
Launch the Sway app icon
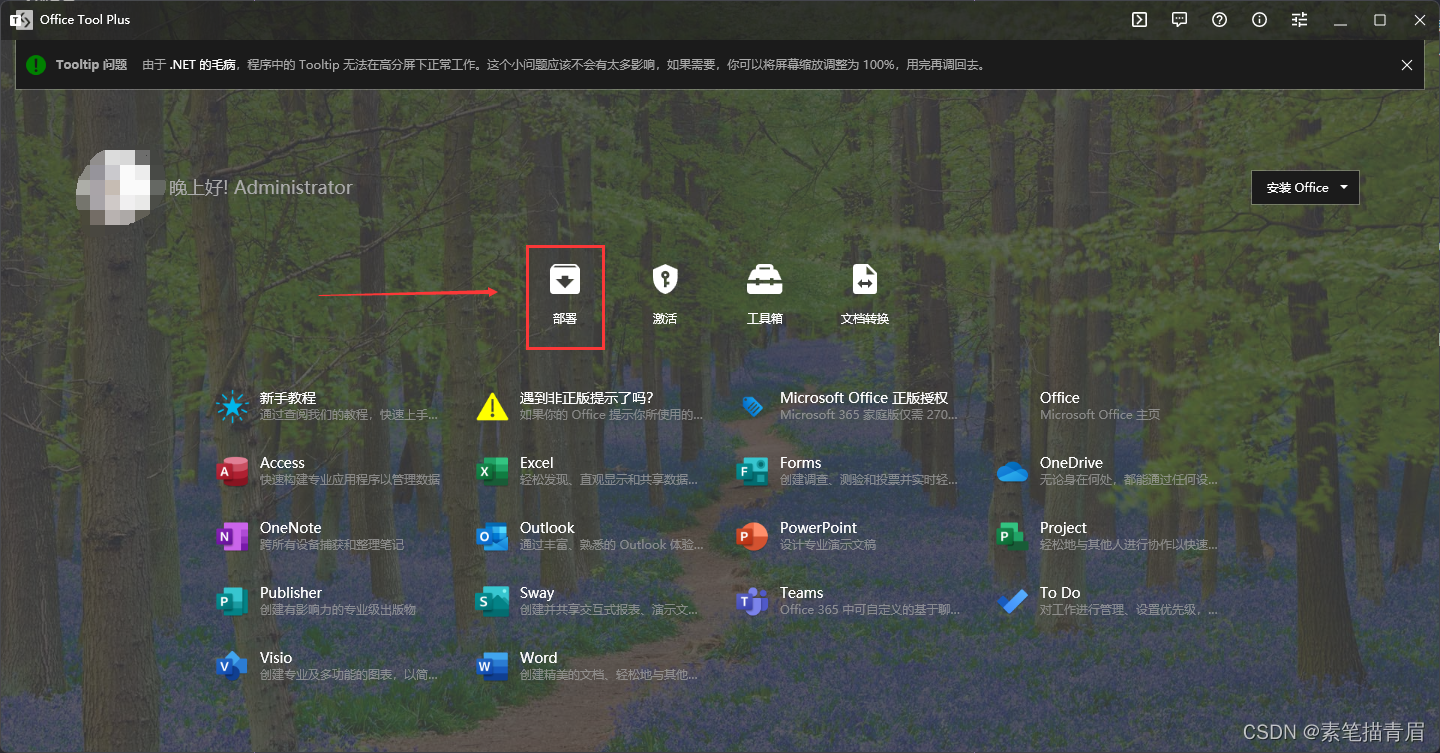coord(492,601)
